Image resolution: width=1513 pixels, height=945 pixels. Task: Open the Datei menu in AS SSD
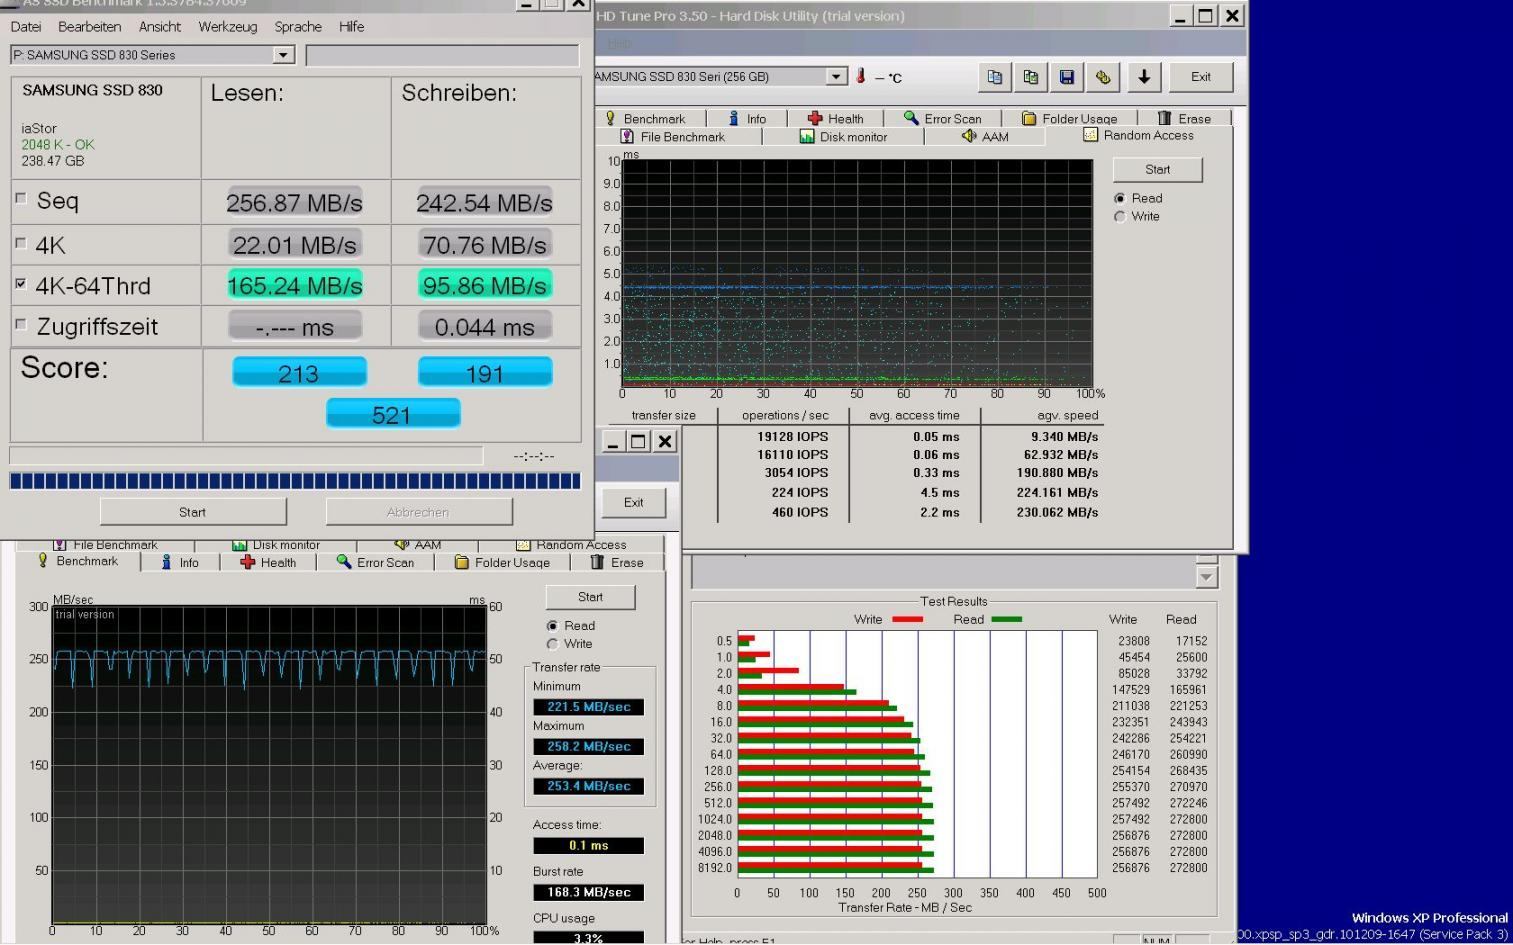coord(26,27)
